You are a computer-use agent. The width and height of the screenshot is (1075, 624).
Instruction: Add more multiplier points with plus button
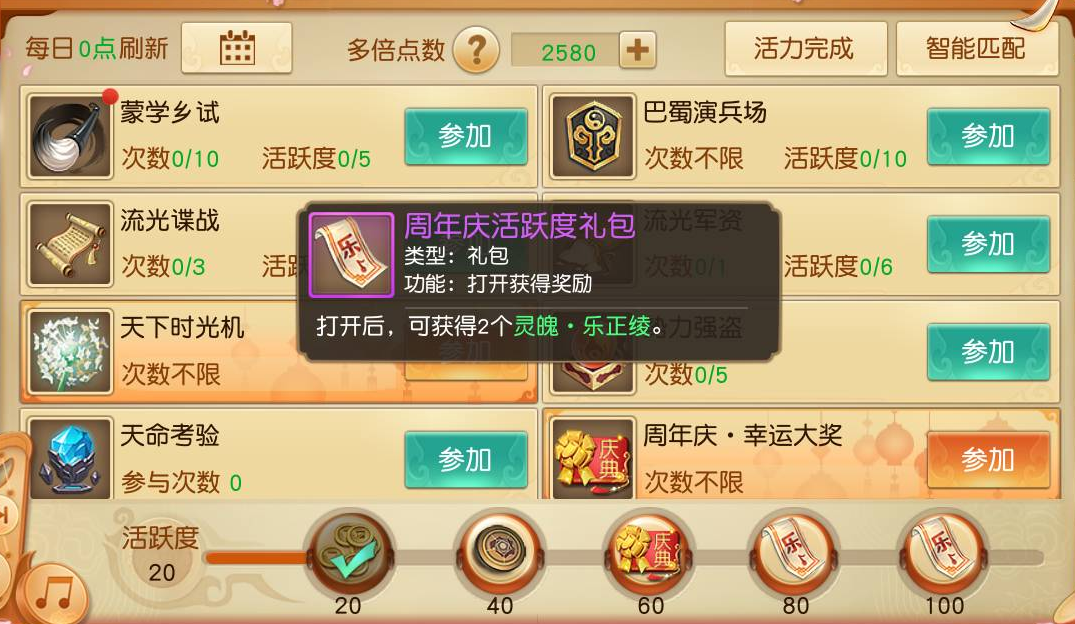point(638,49)
